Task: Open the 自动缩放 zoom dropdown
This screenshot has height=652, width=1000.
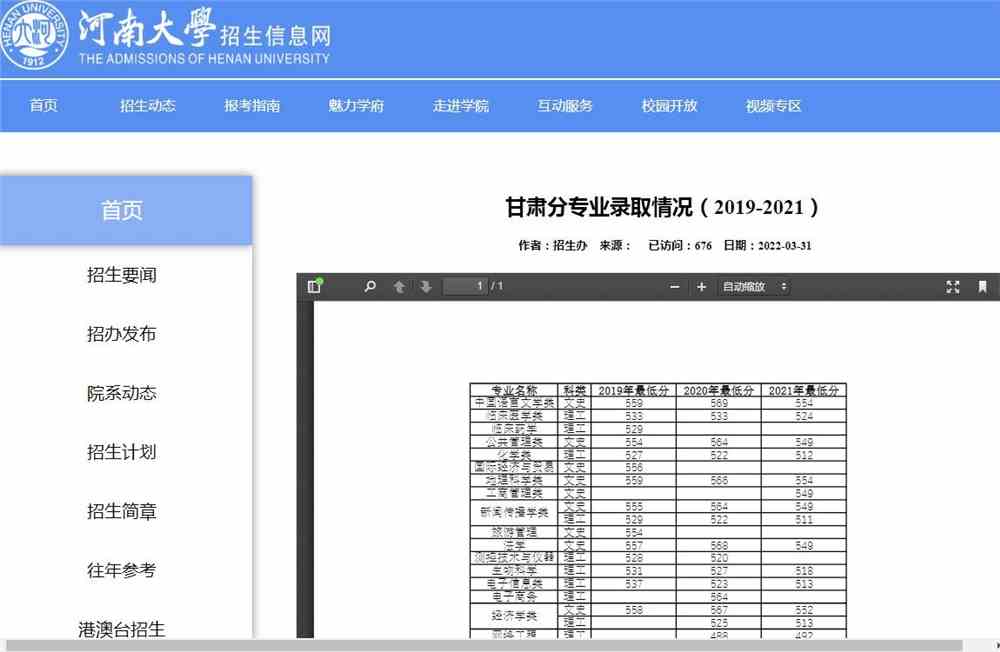Action: 754,287
